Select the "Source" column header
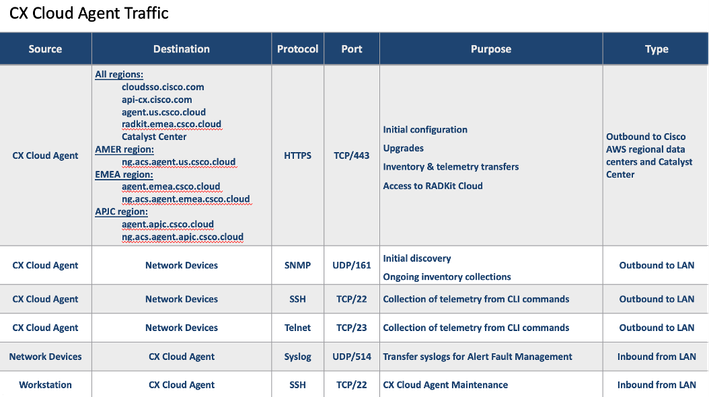 pyautogui.click(x=45, y=49)
